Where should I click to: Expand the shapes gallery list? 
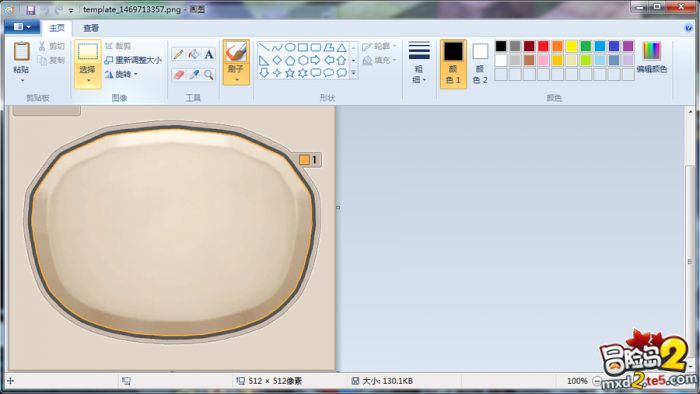point(354,73)
